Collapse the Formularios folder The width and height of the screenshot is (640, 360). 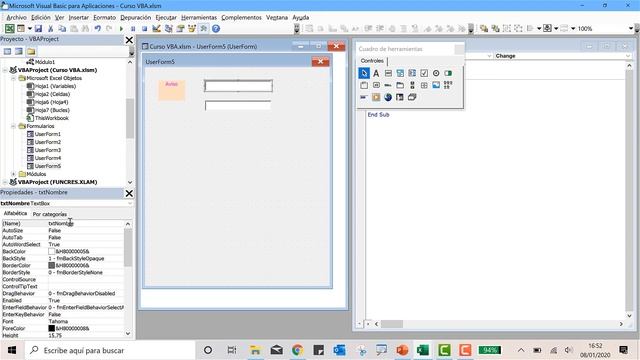click(x=13, y=126)
